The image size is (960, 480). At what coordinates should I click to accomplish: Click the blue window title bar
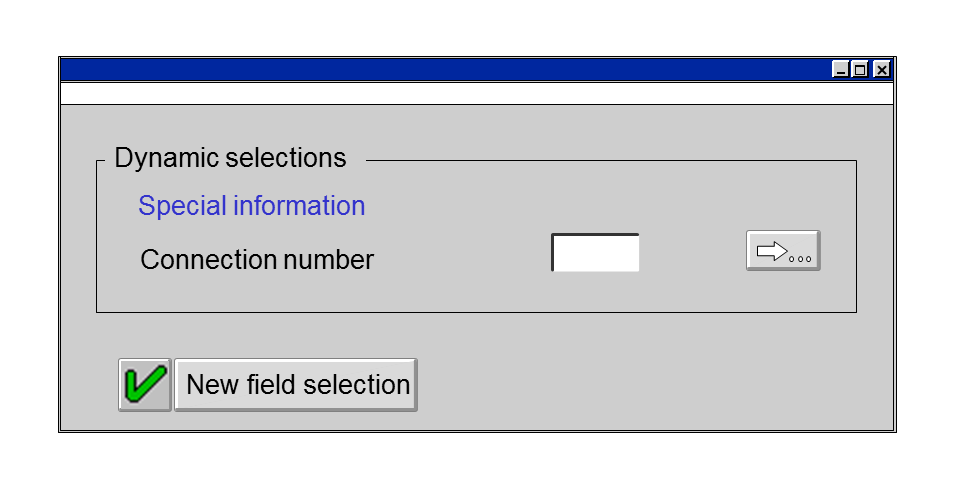pos(440,70)
